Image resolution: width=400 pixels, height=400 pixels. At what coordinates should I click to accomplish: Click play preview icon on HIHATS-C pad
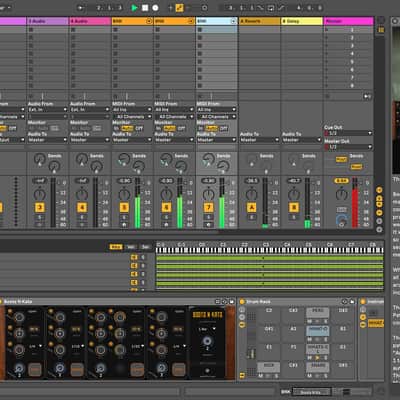click(x=317, y=357)
